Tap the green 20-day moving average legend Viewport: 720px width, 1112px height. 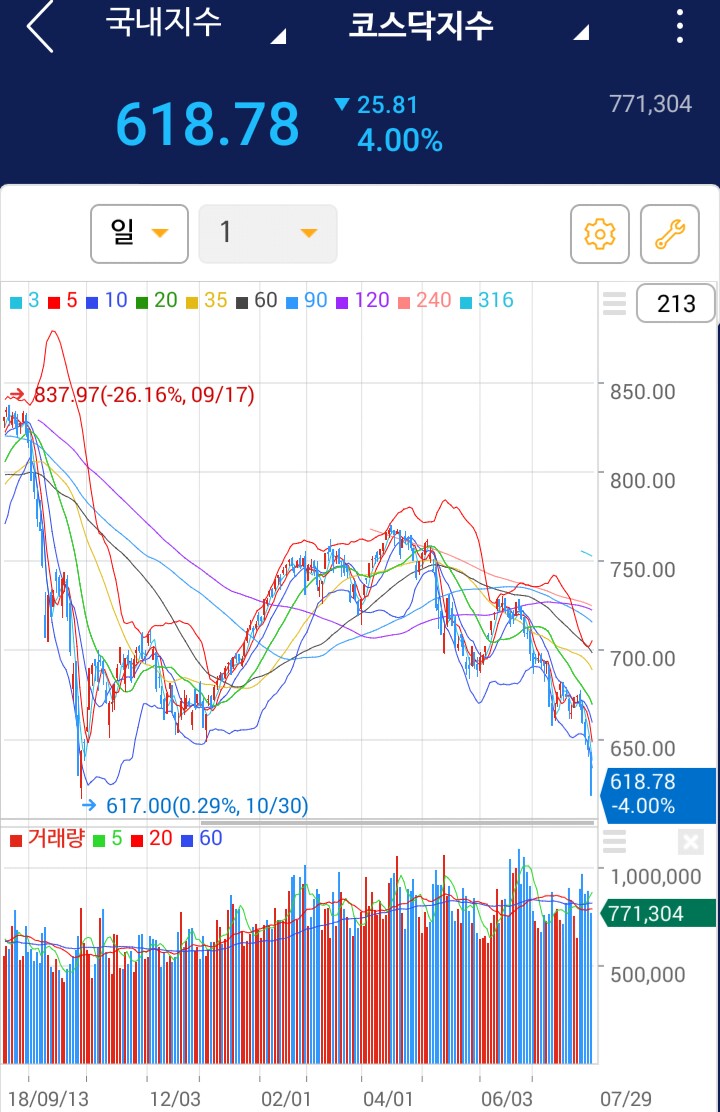(156, 301)
